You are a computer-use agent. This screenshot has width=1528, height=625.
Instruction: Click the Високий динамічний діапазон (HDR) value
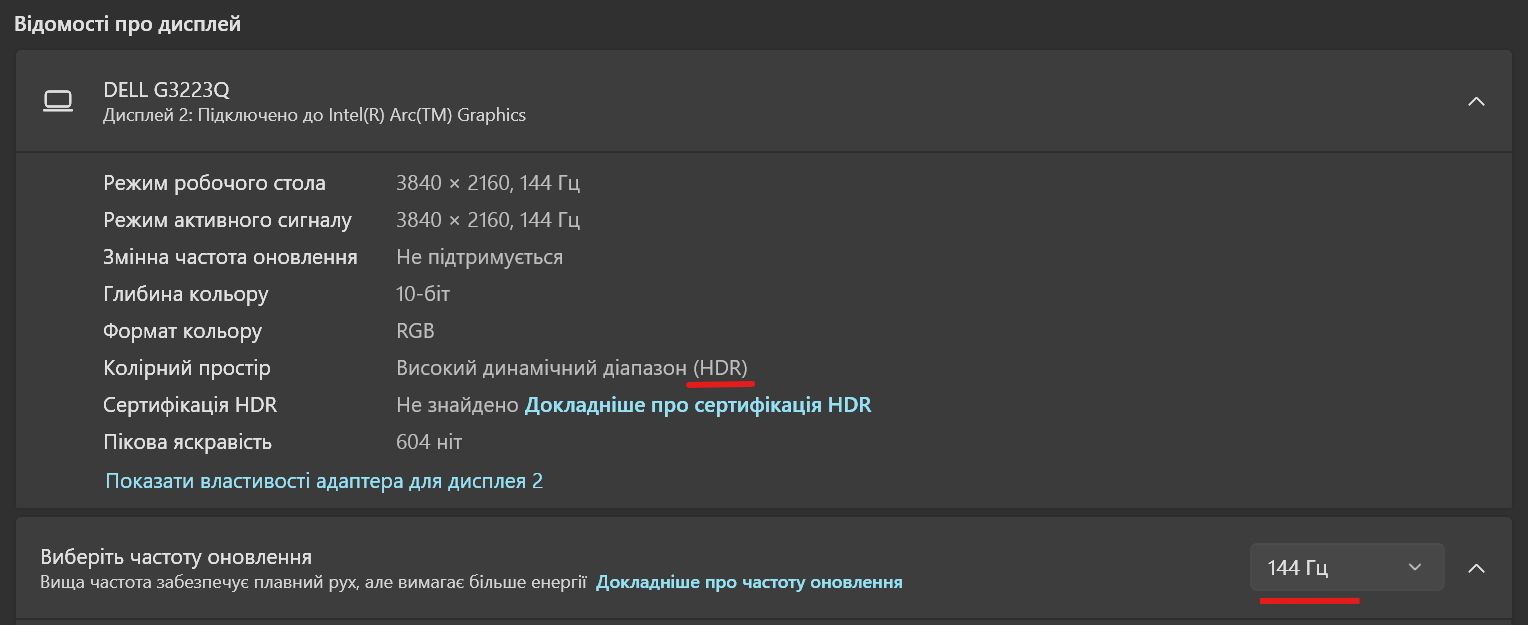571,368
